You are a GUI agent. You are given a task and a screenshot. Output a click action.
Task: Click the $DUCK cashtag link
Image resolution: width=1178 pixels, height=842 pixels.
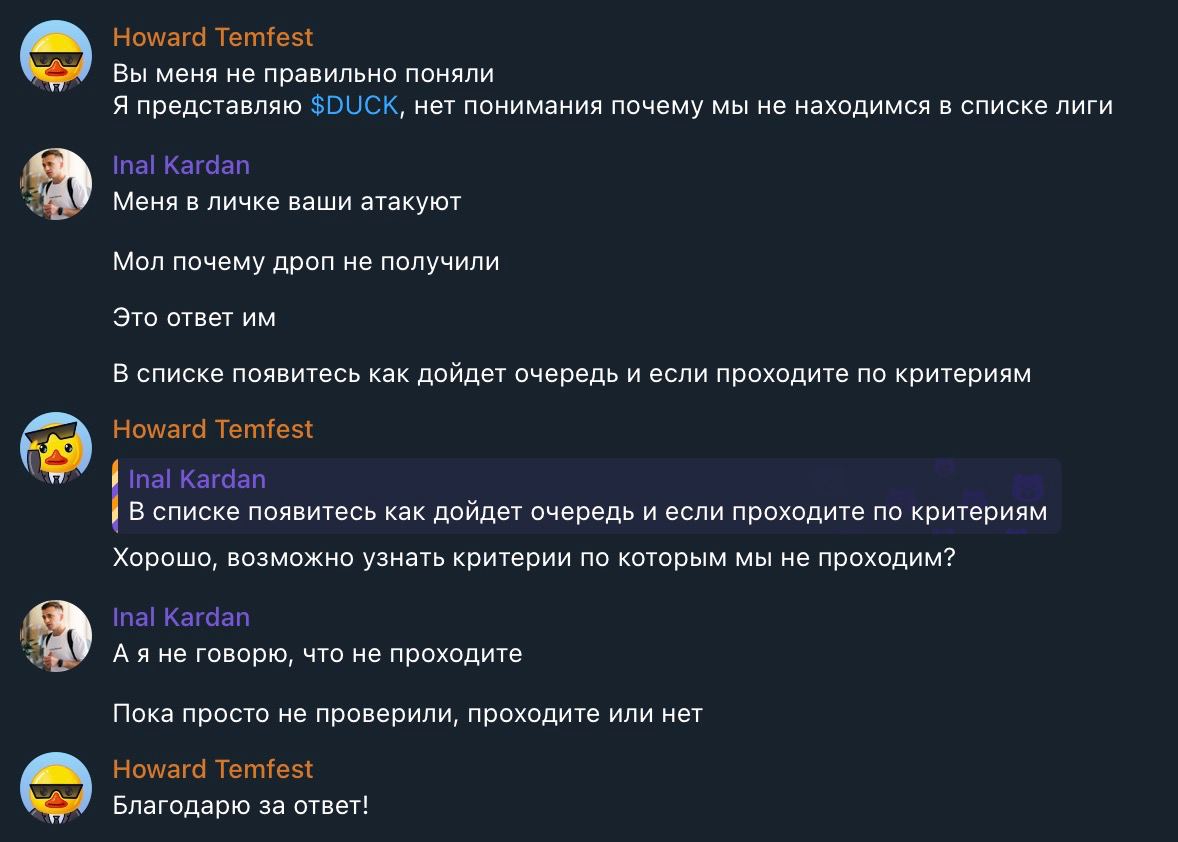(354, 106)
